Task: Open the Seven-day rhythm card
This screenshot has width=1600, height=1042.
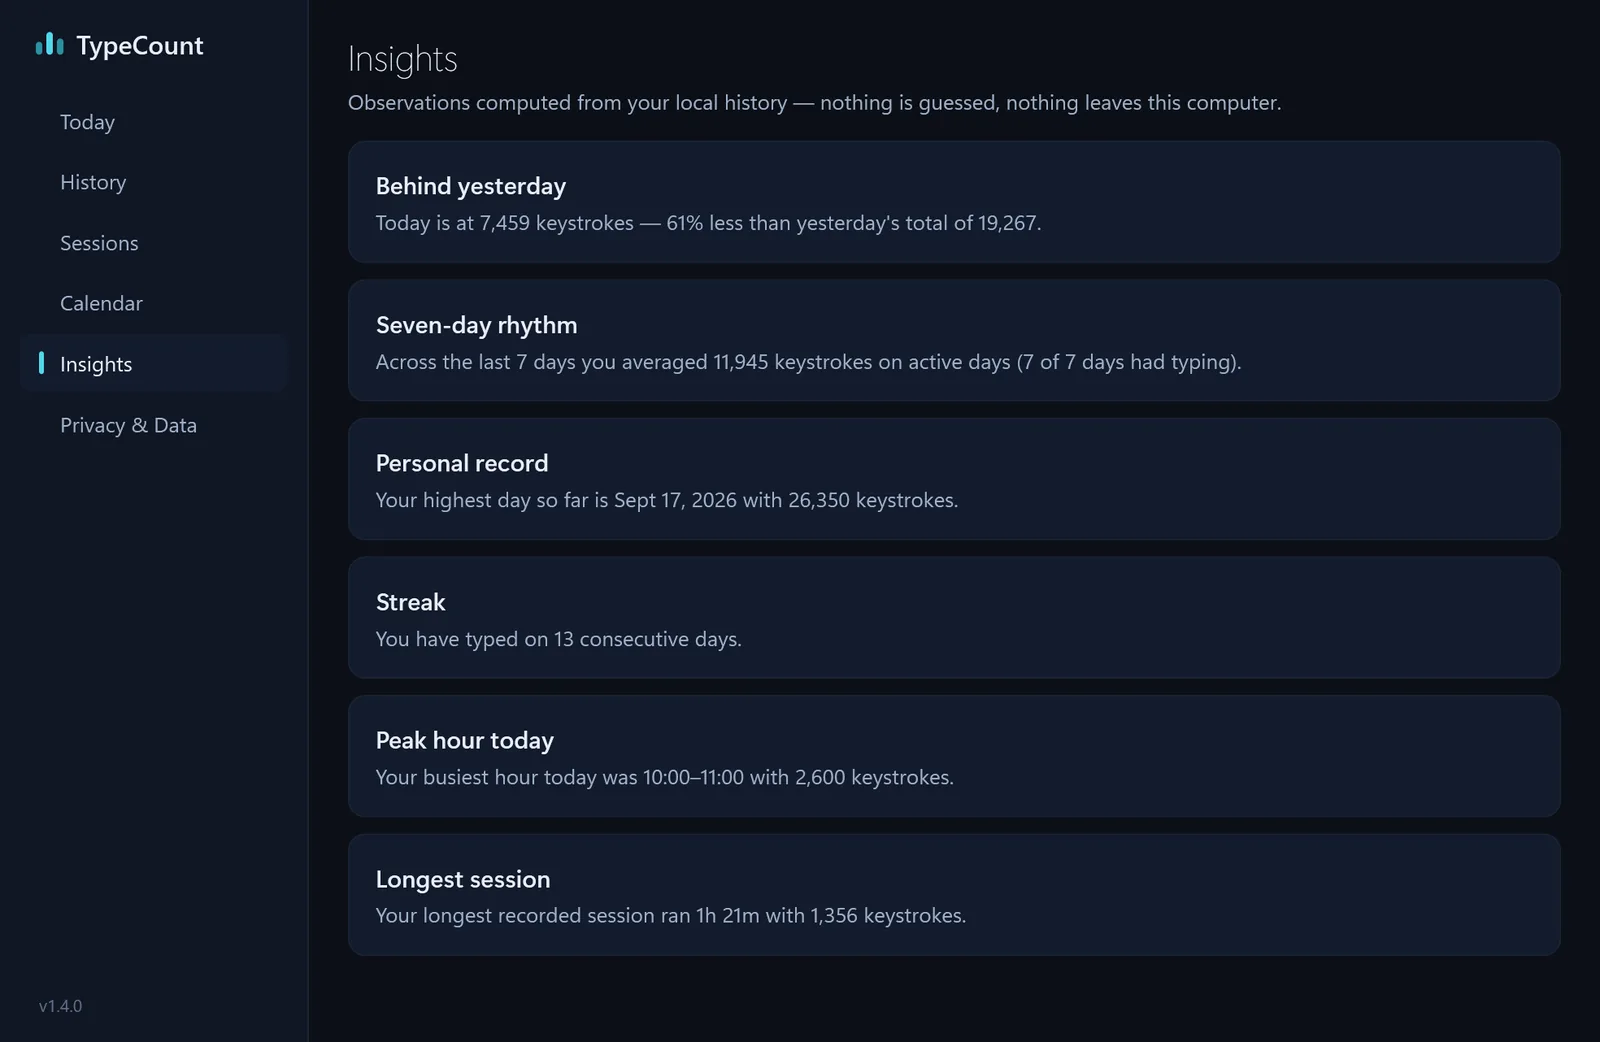Action: tap(954, 340)
